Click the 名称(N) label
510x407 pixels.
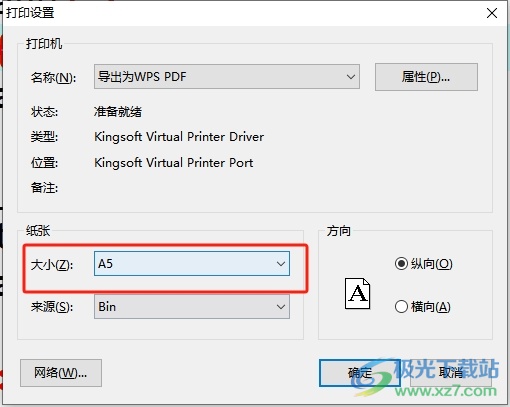coord(53,78)
